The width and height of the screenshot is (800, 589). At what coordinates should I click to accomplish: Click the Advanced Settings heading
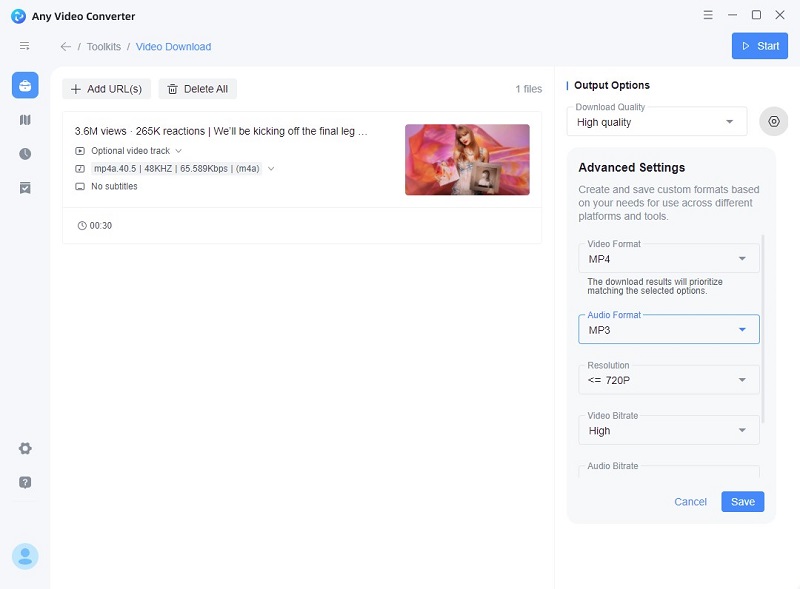click(632, 167)
